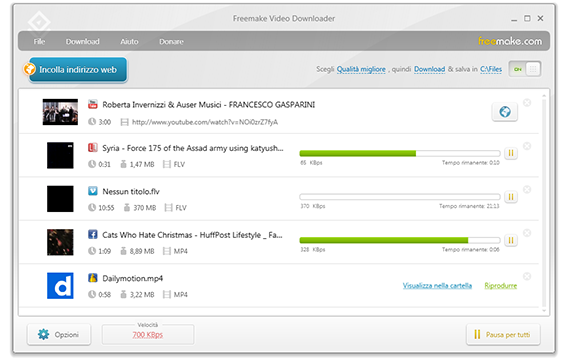Choose Qualità migliore quality link

[x=361, y=69]
